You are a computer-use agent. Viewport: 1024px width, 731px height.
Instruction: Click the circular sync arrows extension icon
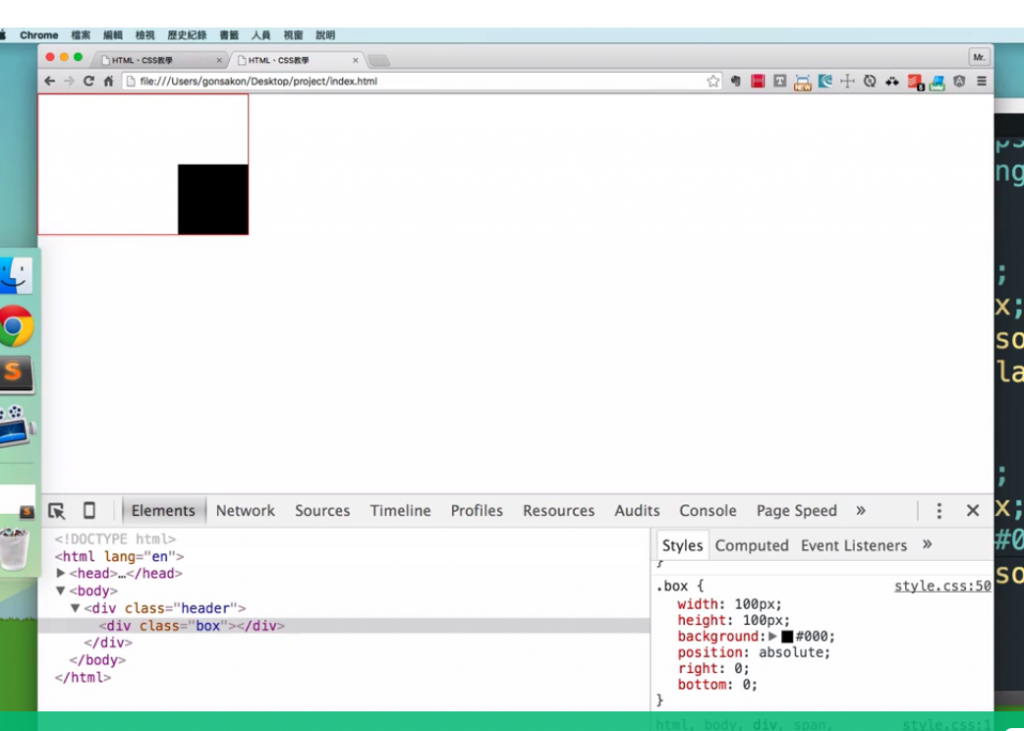(x=870, y=81)
